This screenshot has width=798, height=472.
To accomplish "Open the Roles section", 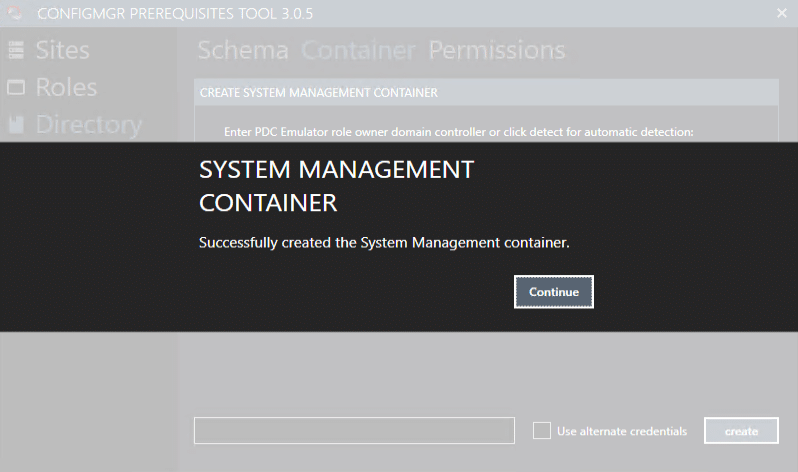I will [x=66, y=87].
